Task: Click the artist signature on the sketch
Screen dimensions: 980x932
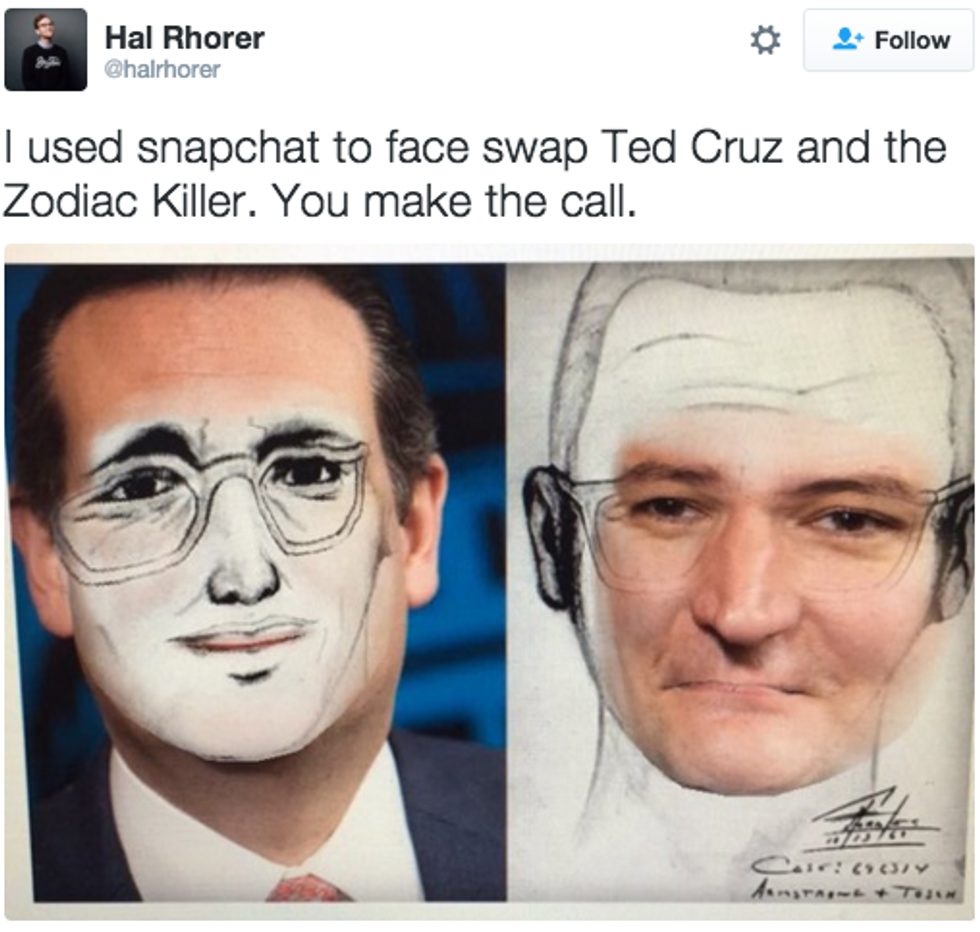Action: pyautogui.click(x=875, y=822)
